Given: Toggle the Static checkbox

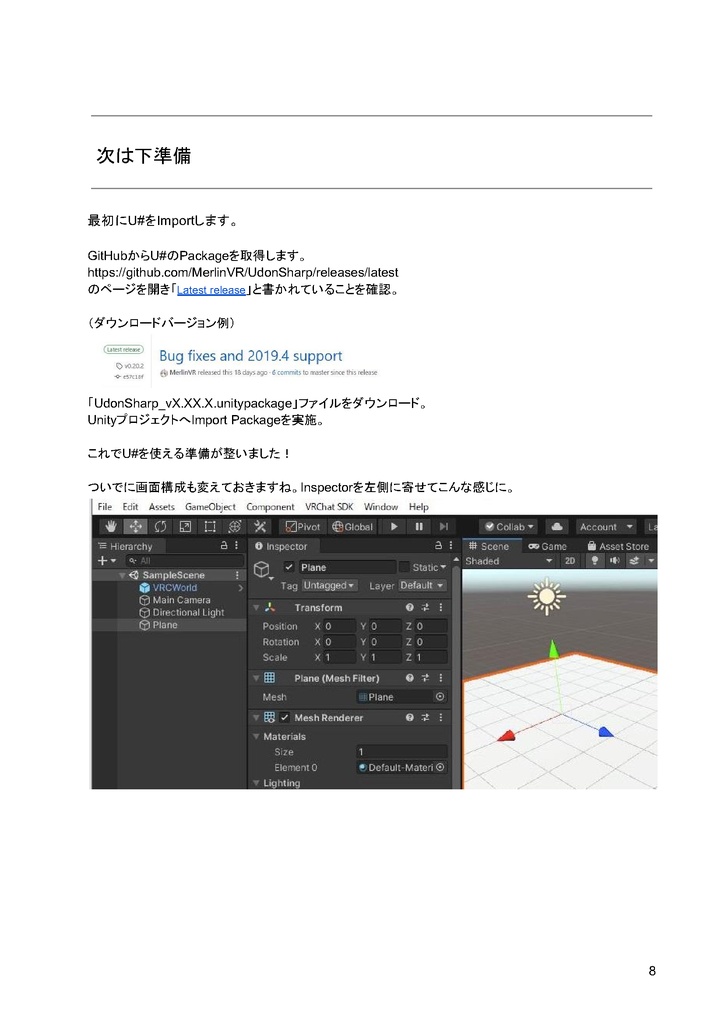Looking at the screenshot, I should click(404, 567).
